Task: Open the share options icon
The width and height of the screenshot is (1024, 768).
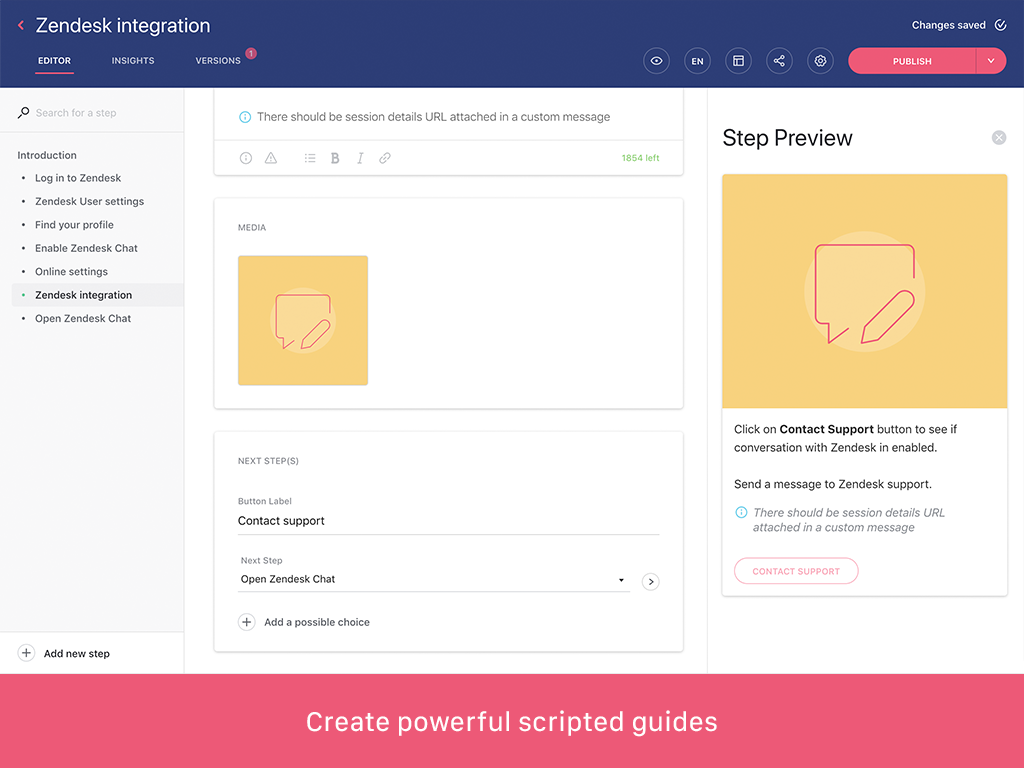Action: [779, 61]
